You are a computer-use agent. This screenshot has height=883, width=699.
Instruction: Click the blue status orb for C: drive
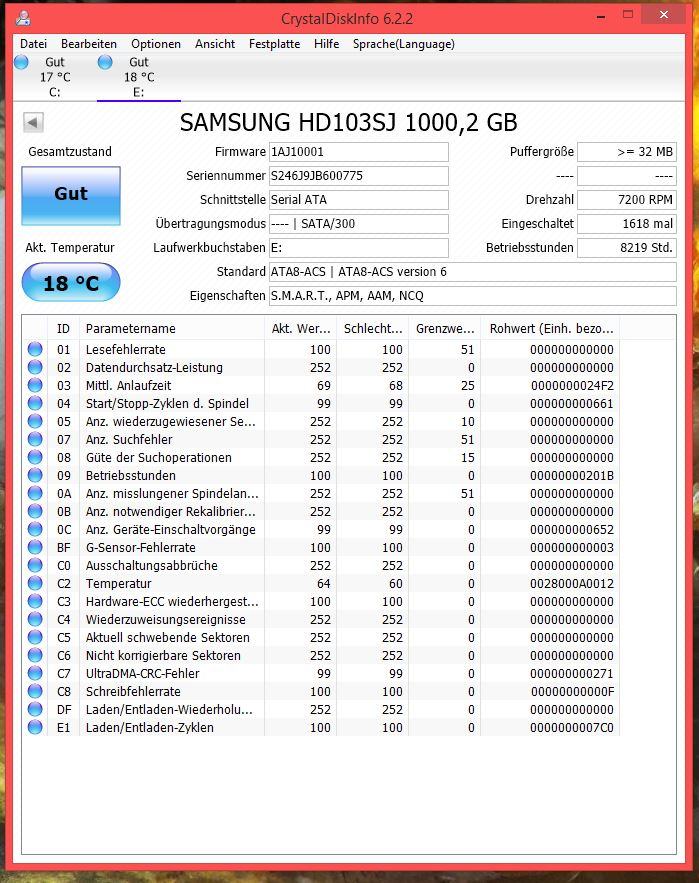coord(21,62)
